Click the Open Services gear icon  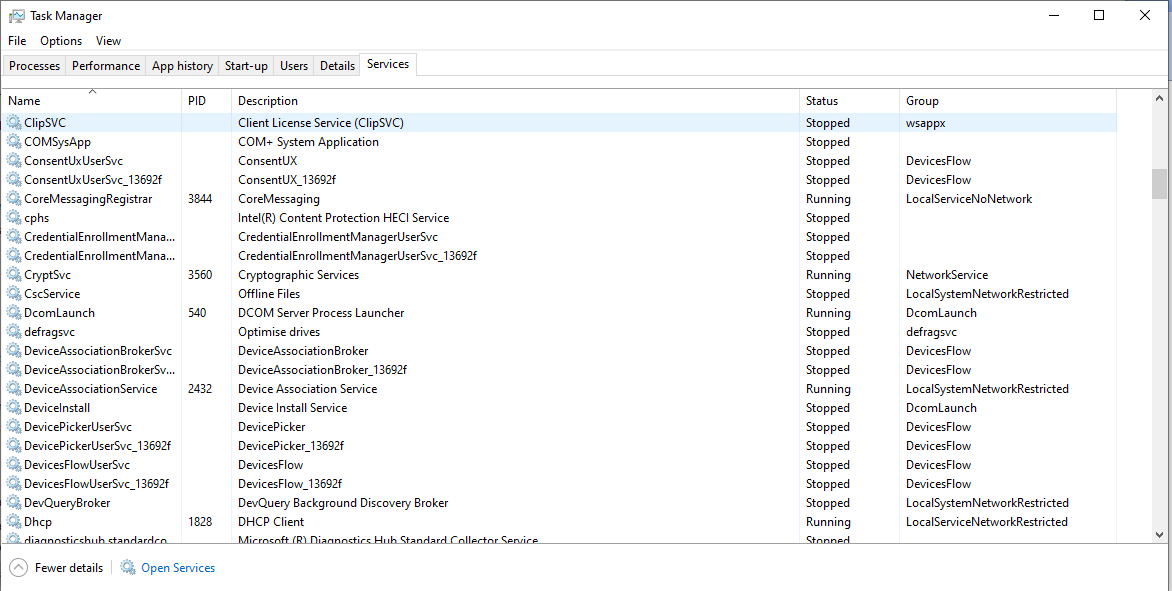tap(129, 568)
